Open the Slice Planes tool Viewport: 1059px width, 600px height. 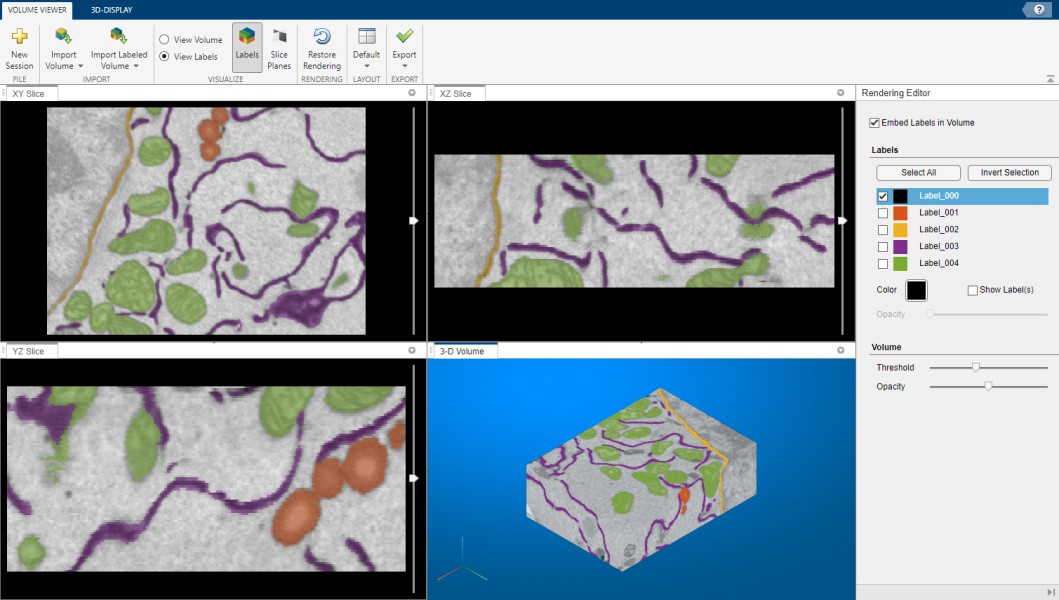pos(279,47)
